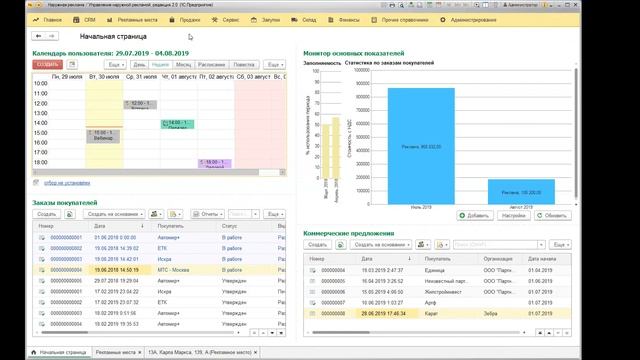Image resolution: width=640 pixels, height=360 pixels.
Task: Switch calendar to Неделя view
Action: click(160, 64)
